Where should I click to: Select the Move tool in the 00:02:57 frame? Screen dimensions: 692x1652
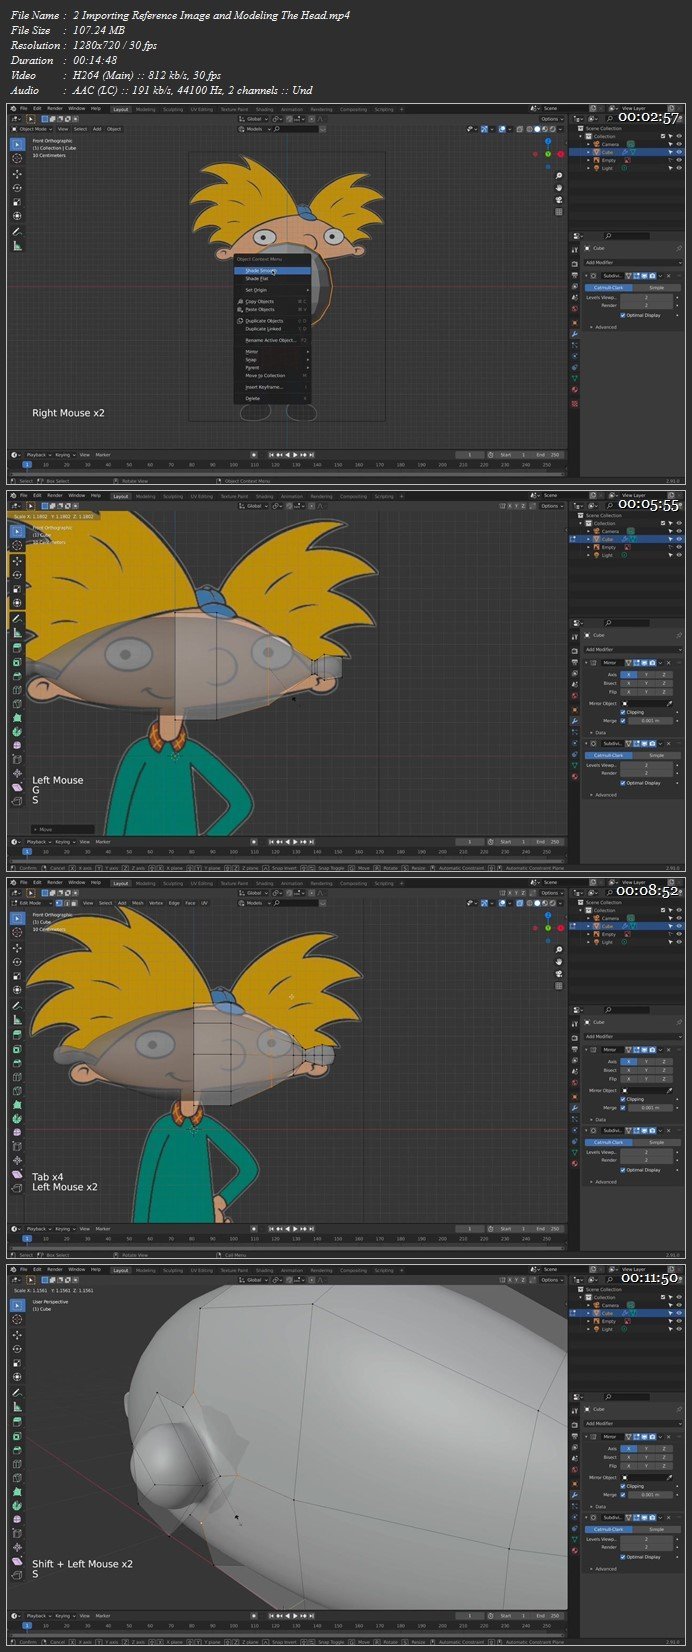[17, 173]
